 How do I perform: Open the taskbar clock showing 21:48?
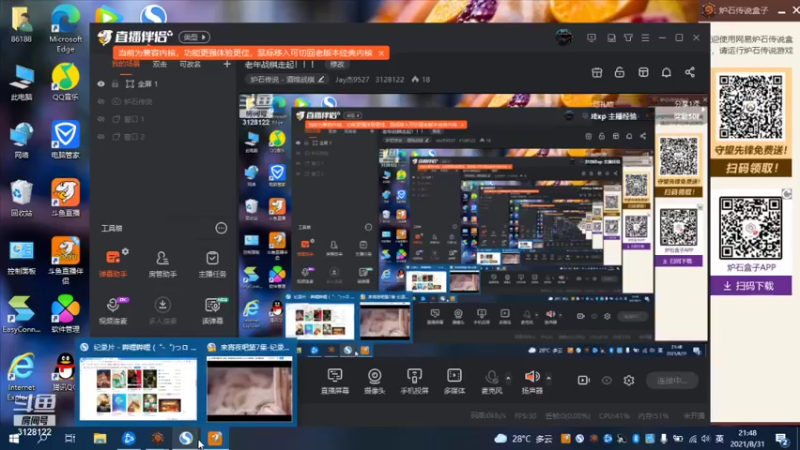coord(747,438)
